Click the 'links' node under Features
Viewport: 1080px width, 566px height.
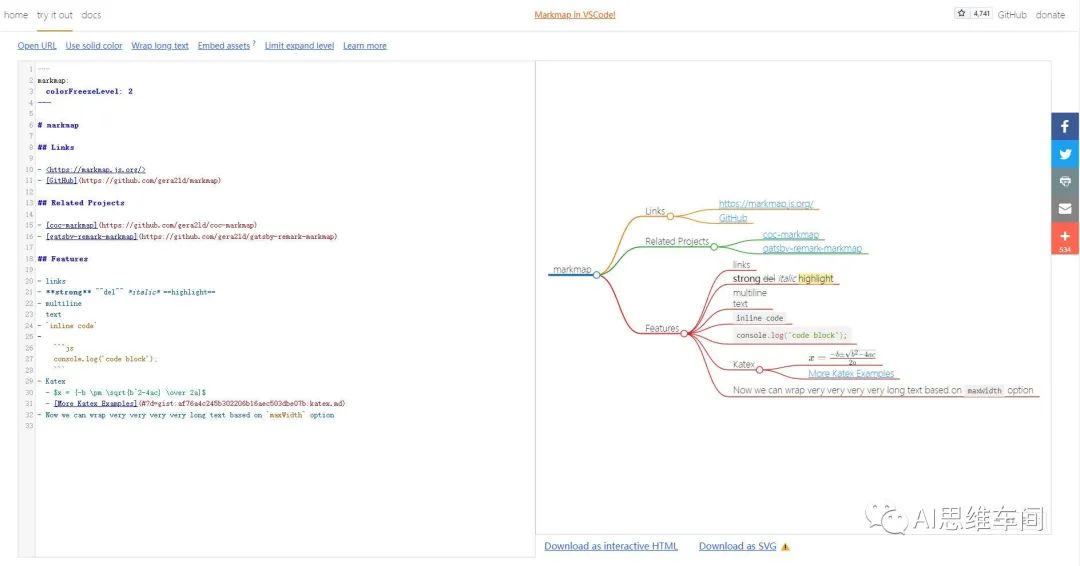pyautogui.click(x=741, y=264)
